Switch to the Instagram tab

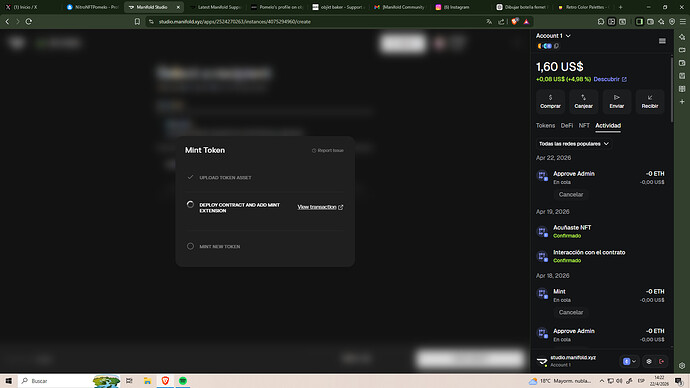coord(462,7)
